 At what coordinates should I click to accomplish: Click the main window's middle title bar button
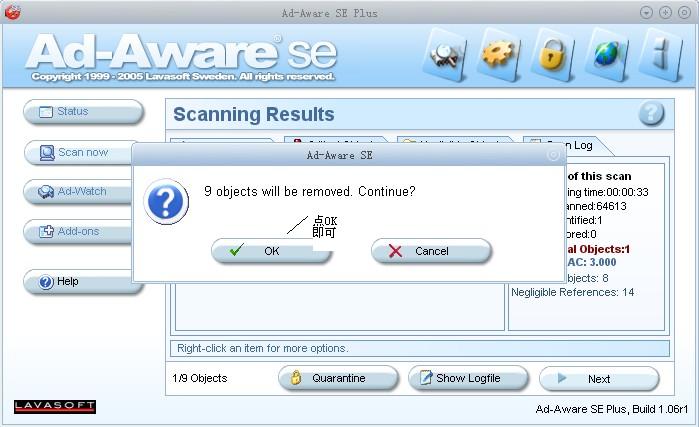(665, 12)
